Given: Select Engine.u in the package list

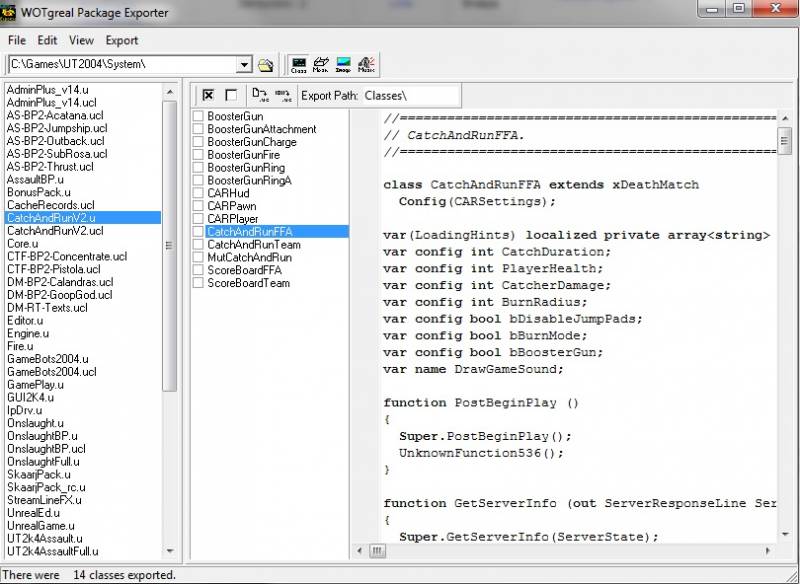Looking at the screenshot, I should pyautogui.click(x=28, y=334).
